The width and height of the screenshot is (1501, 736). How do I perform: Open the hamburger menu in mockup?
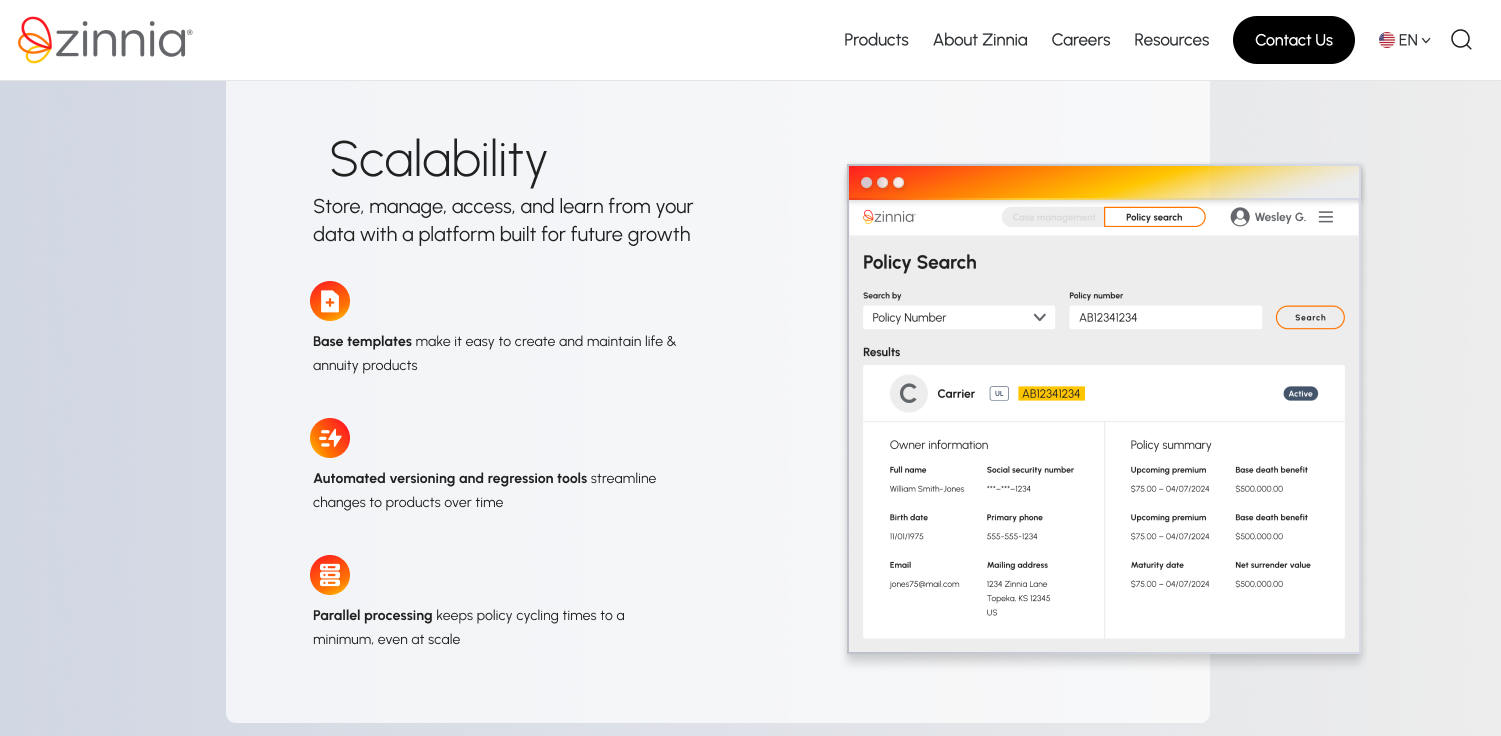pos(1326,217)
